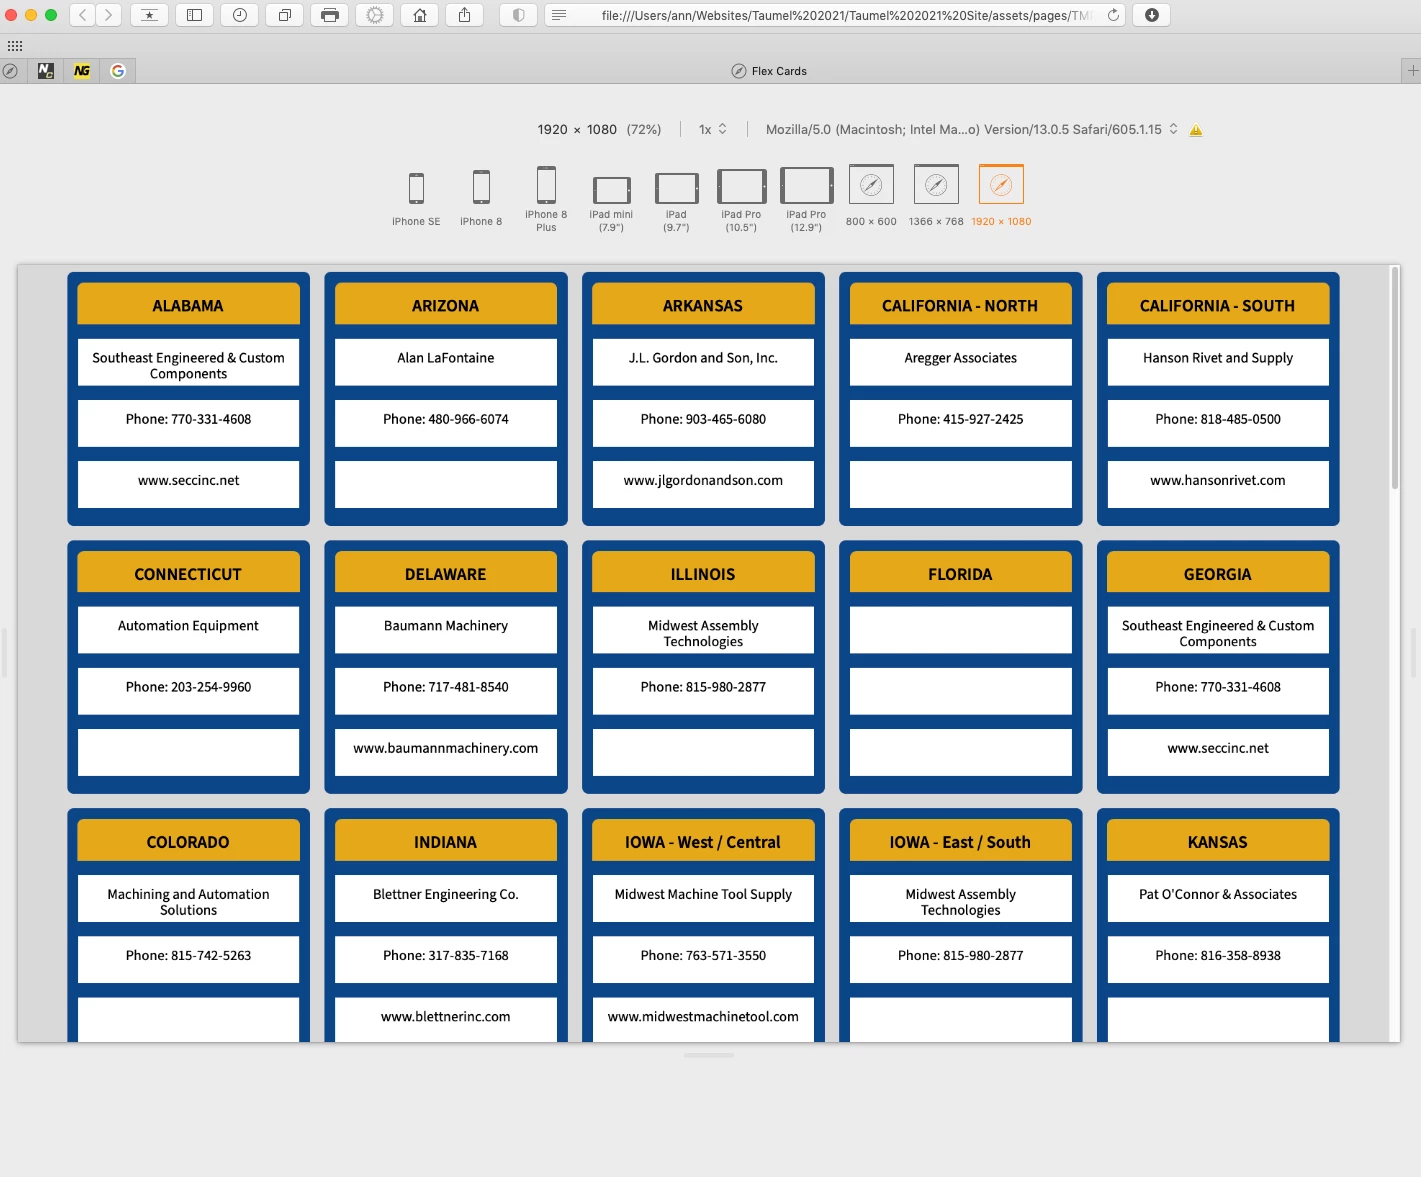The width and height of the screenshot is (1421, 1177).
Task: Click the ALABAMA card header
Action: 188,304
